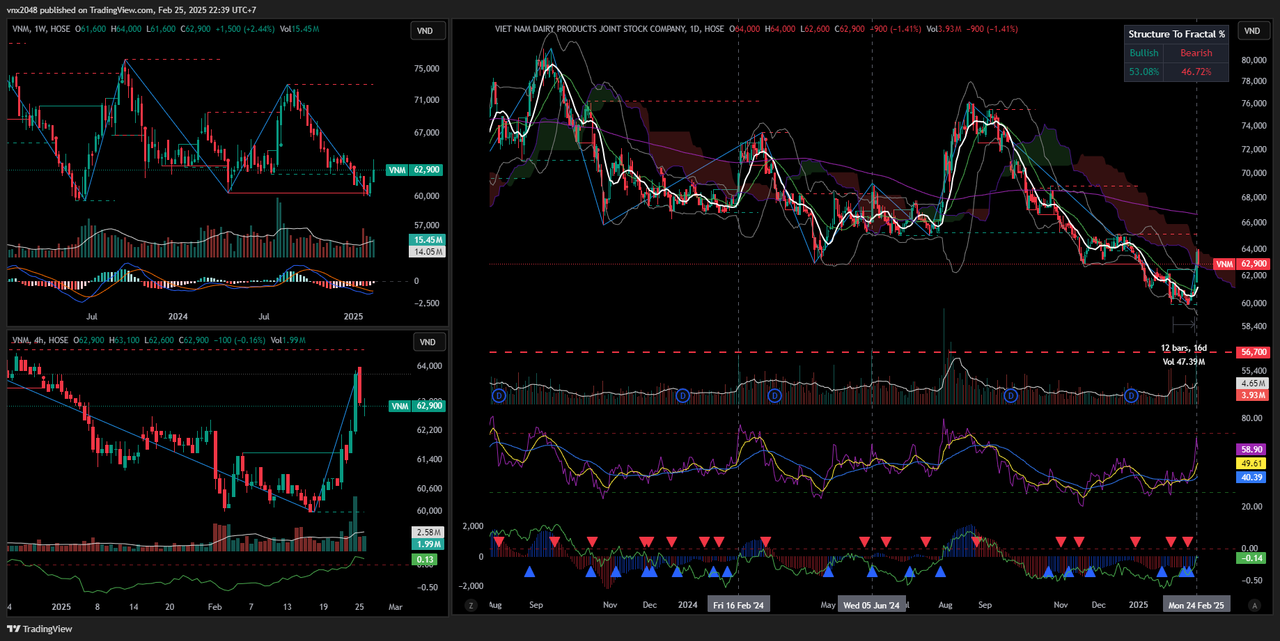Click the red 56,700 price level label
1280x641 pixels.
(x=1252, y=352)
